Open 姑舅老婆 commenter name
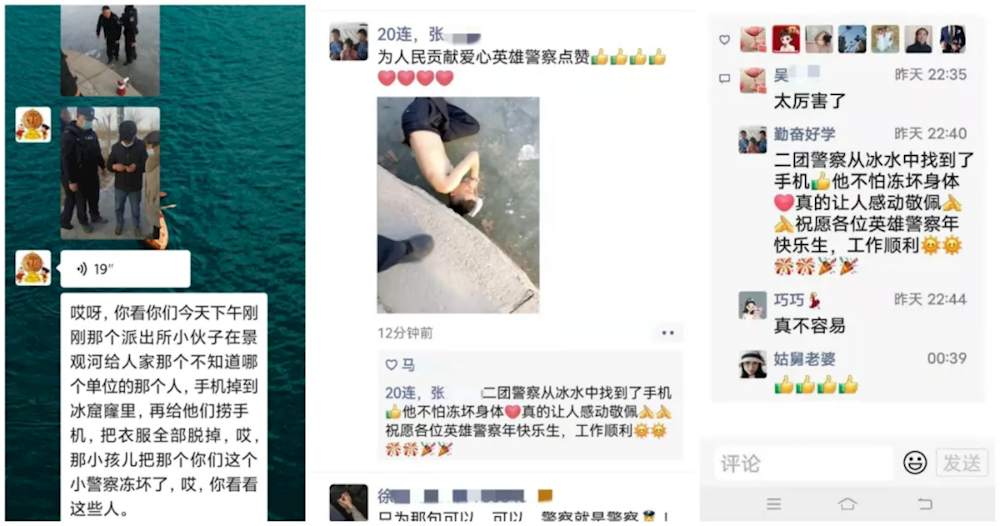1000x526 pixels. coord(804,359)
